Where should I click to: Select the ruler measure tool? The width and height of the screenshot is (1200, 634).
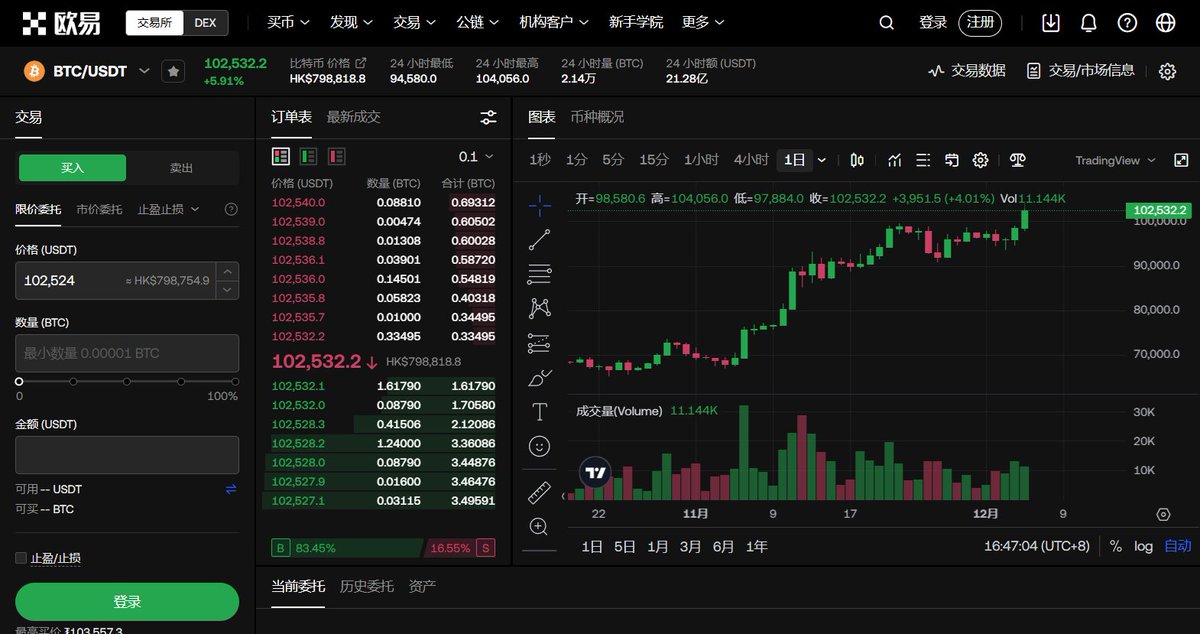[540, 491]
